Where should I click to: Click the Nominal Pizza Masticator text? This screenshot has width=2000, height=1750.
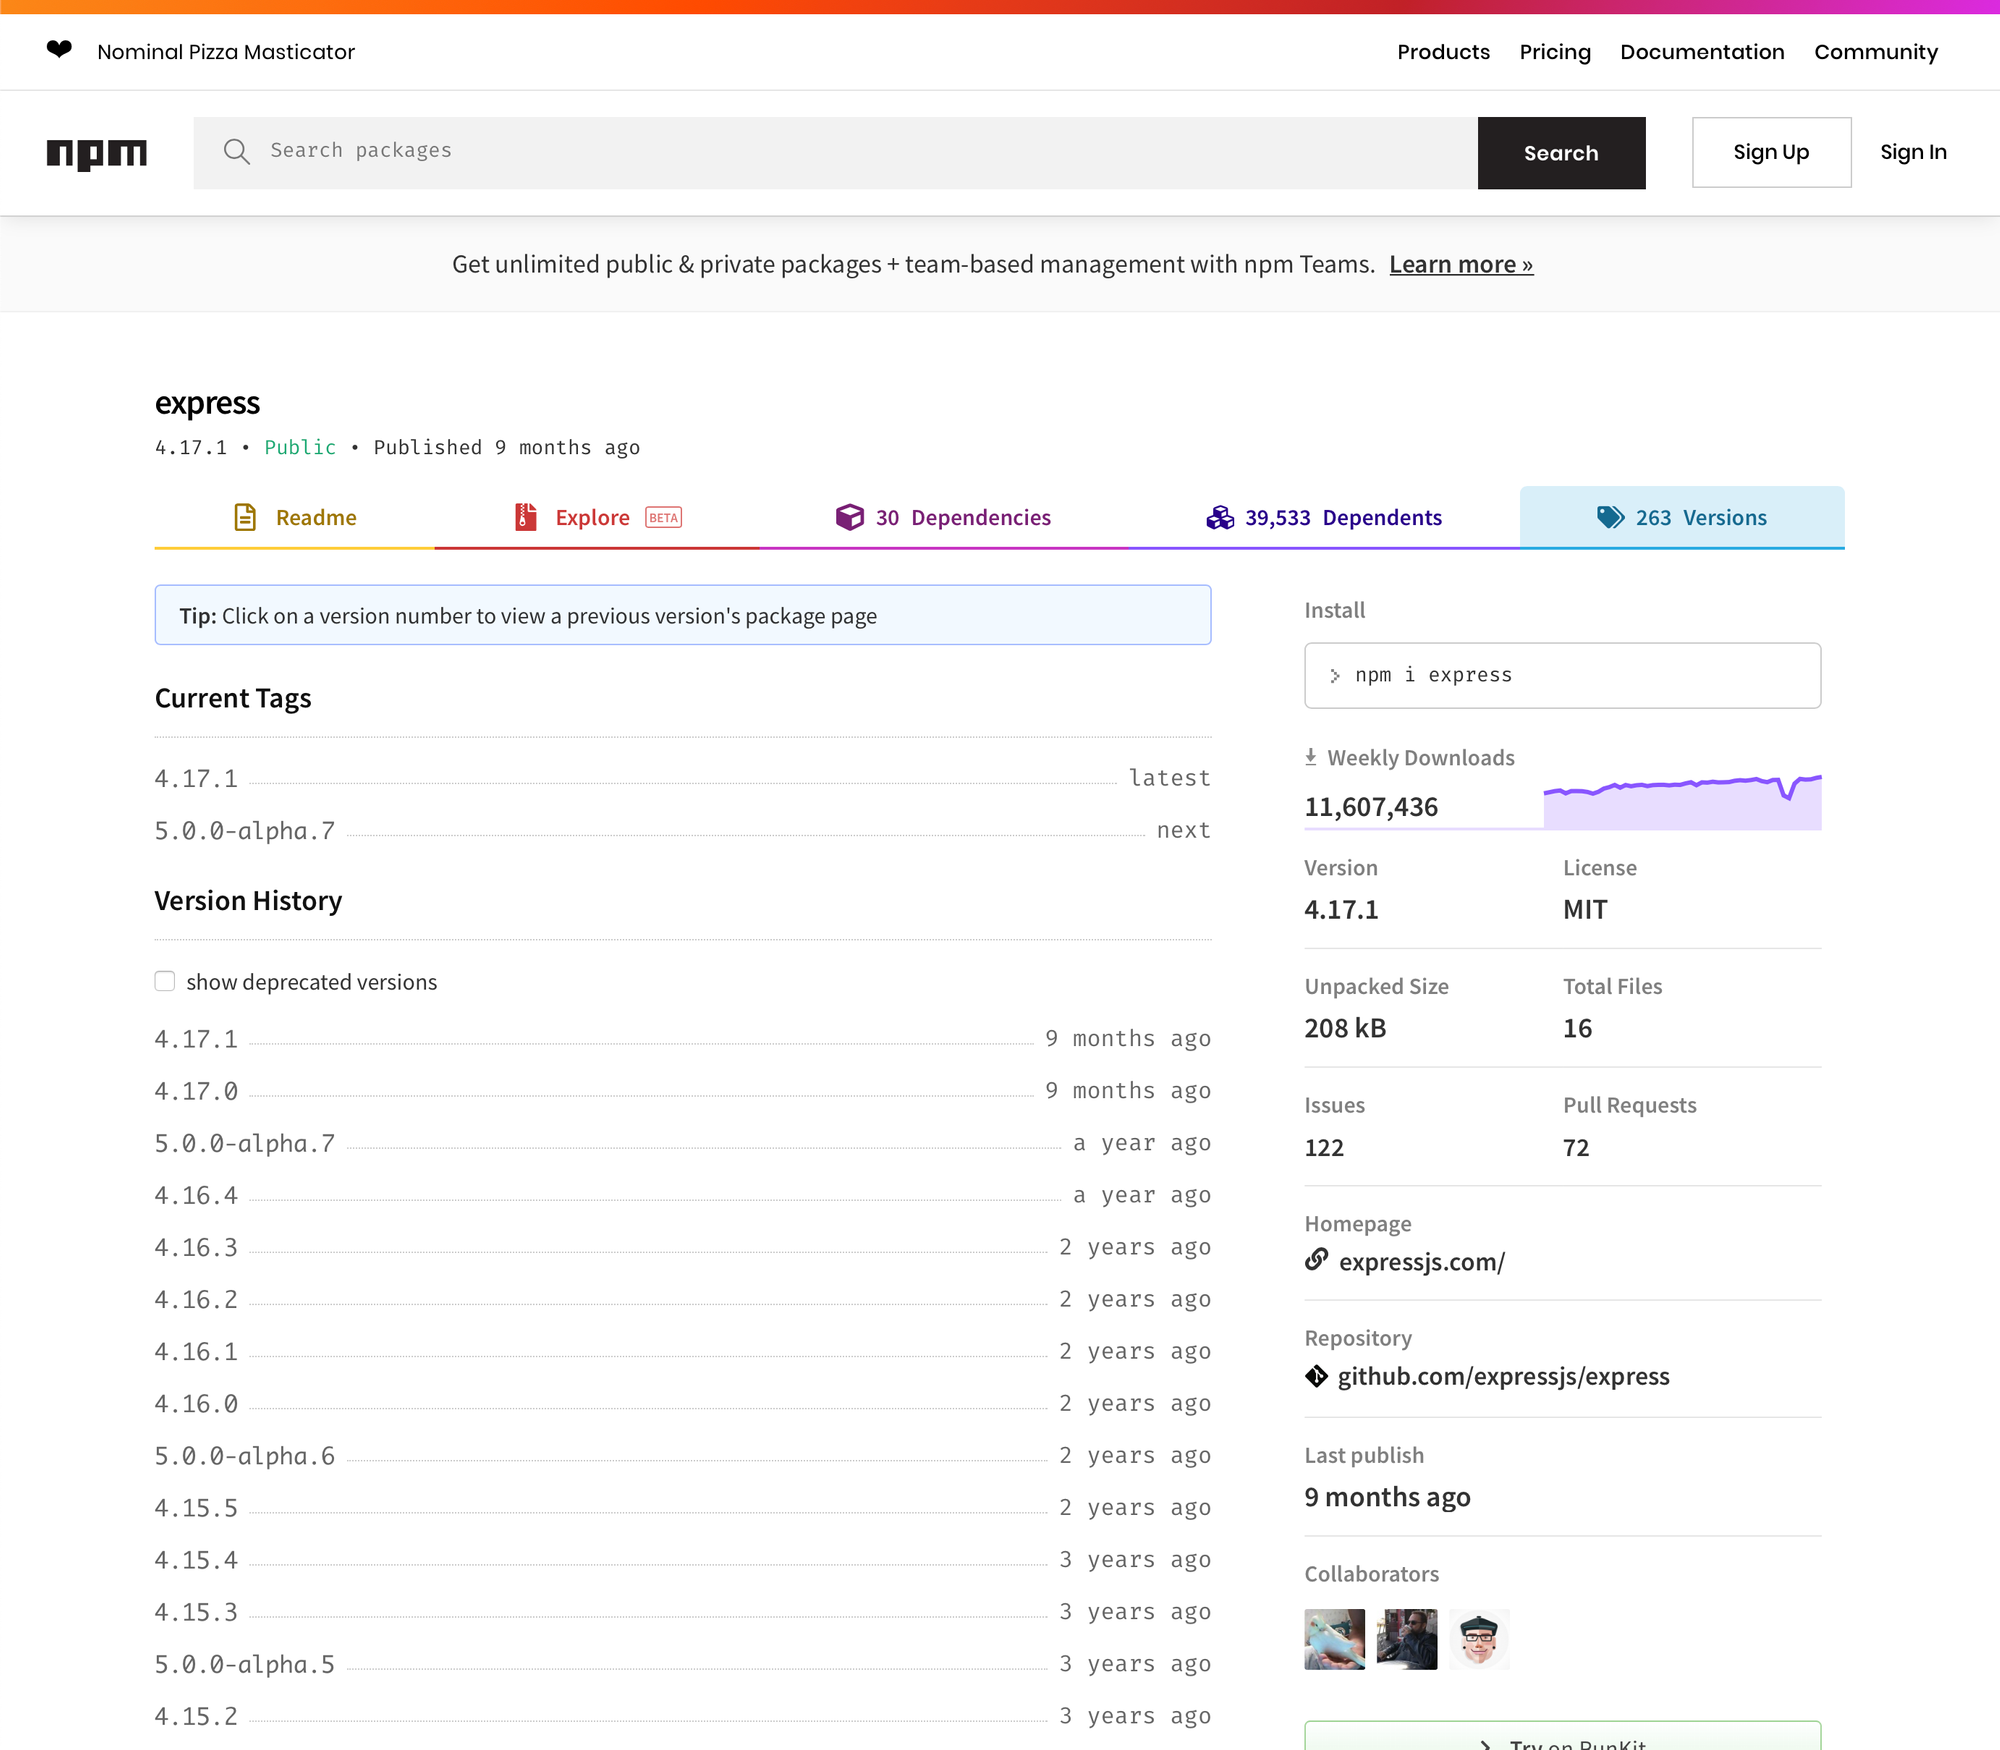(226, 52)
